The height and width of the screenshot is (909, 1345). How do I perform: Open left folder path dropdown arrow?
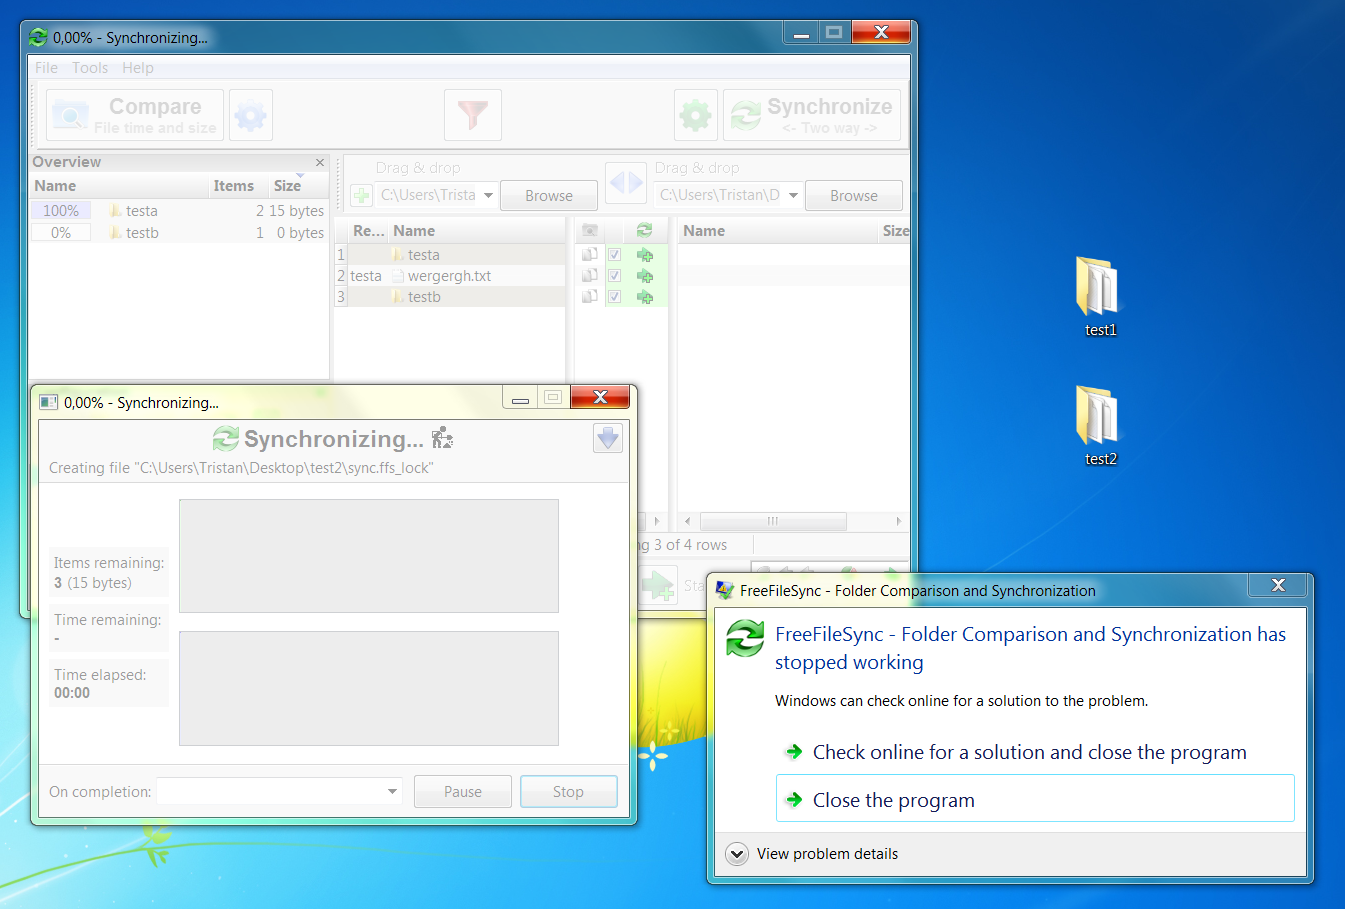pos(488,195)
